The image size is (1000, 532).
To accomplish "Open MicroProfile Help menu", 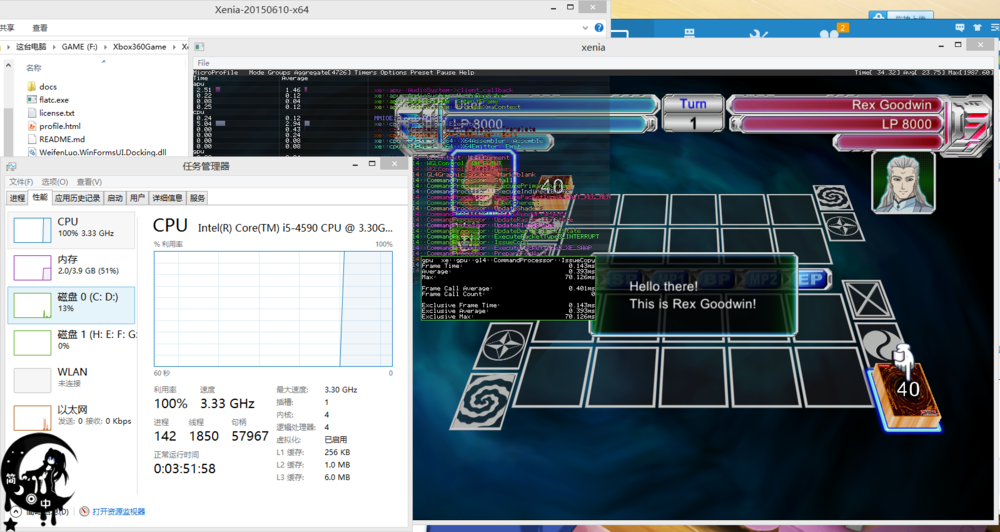I will [x=466, y=73].
